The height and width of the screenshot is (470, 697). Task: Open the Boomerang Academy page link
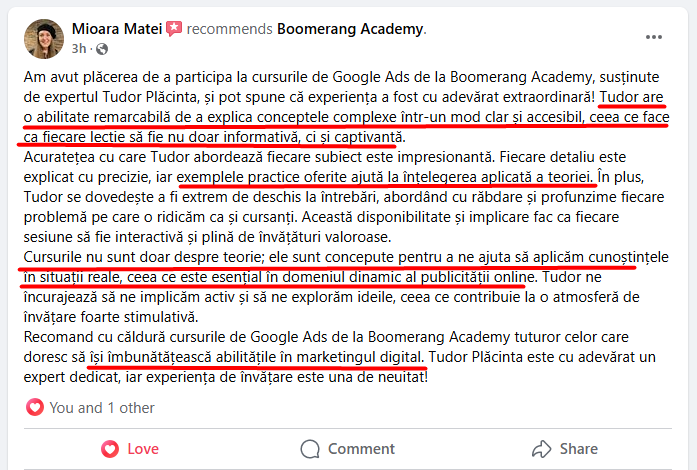350,29
